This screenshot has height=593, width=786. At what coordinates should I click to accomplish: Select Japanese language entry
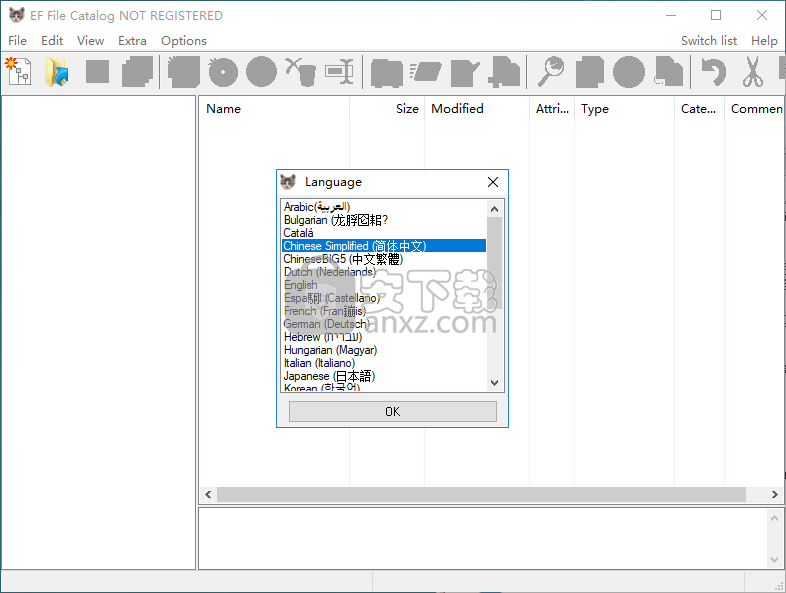coord(383,376)
